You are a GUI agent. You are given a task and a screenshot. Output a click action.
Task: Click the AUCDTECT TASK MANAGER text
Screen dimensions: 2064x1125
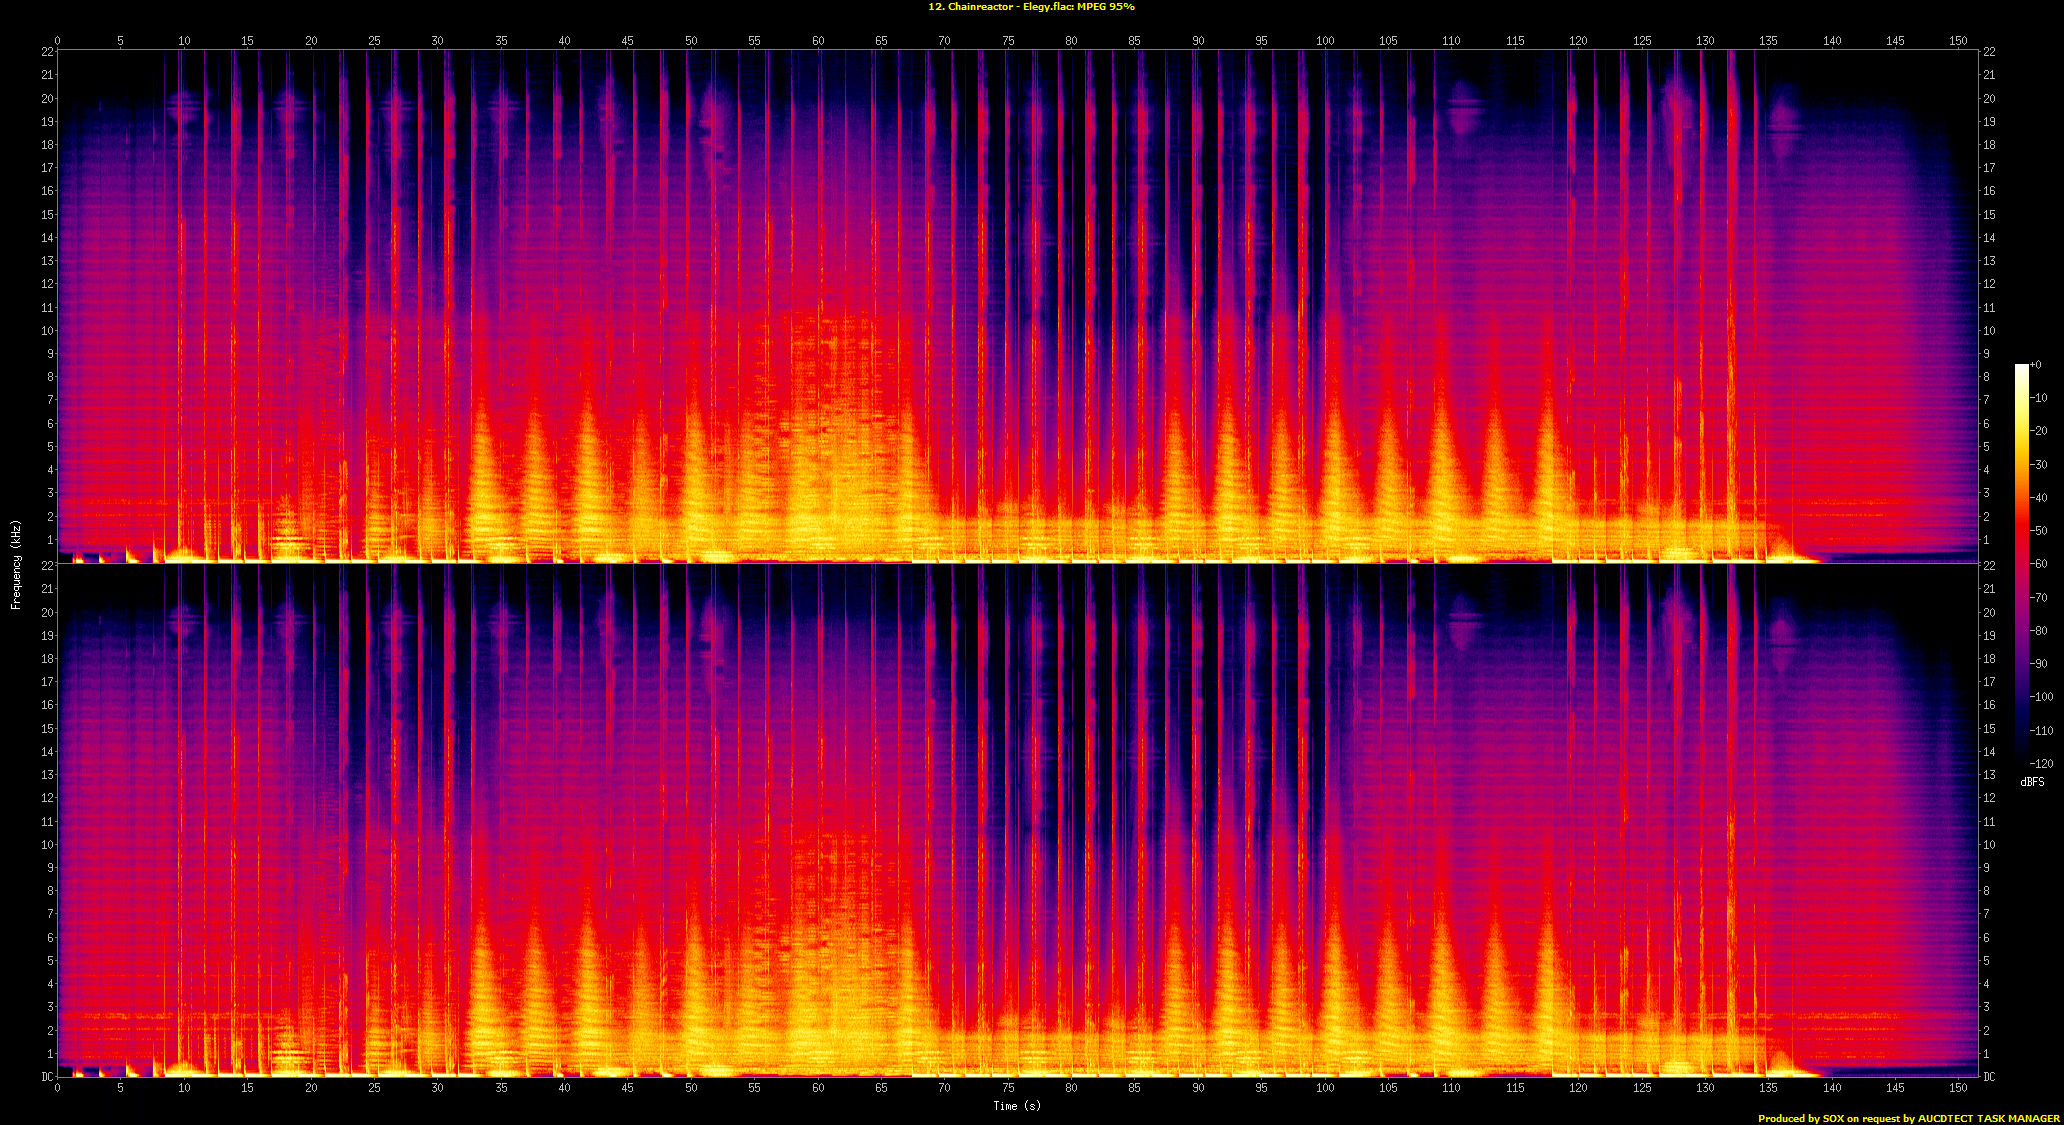point(1988,1118)
